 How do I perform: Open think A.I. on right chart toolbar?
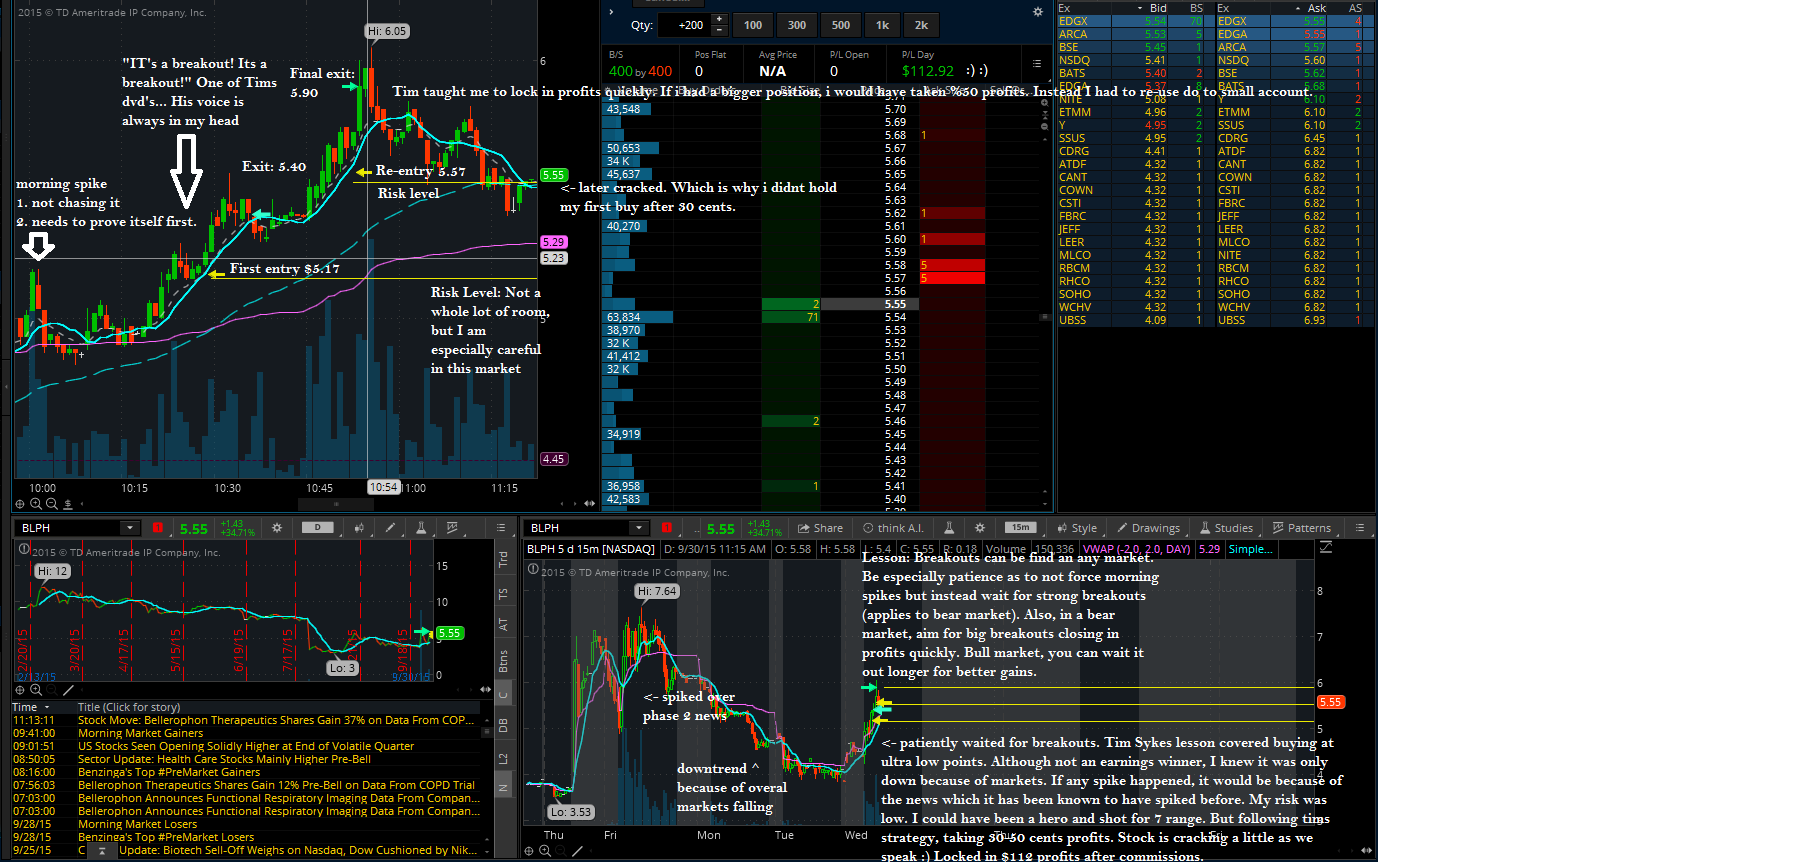[894, 528]
